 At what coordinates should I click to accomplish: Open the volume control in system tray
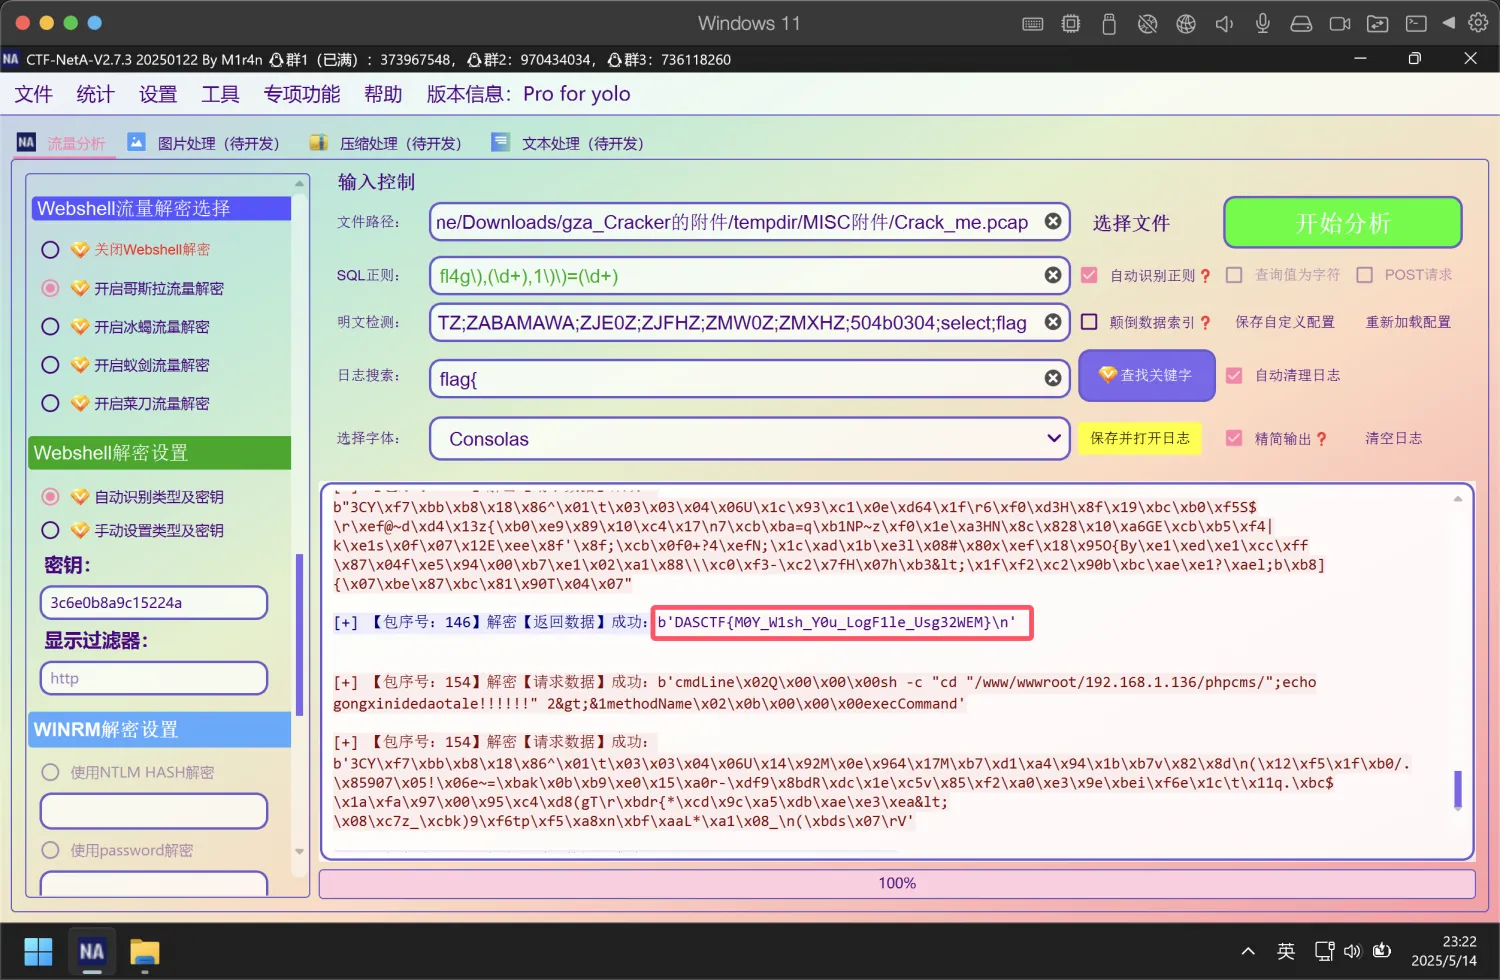pyautogui.click(x=1353, y=951)
